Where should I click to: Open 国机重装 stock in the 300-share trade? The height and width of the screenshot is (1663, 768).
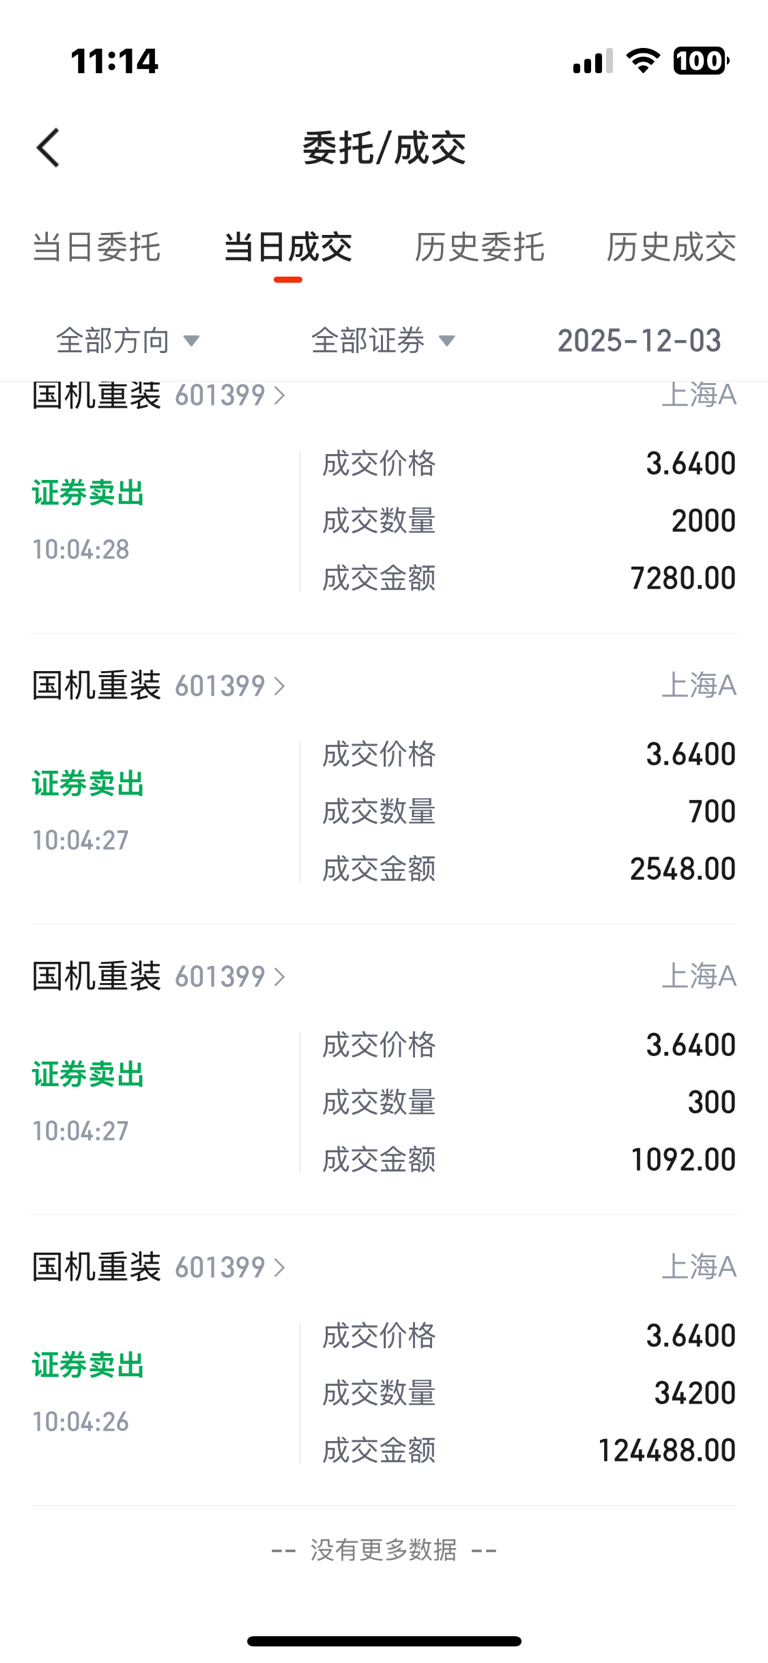[x=97, y=977]
